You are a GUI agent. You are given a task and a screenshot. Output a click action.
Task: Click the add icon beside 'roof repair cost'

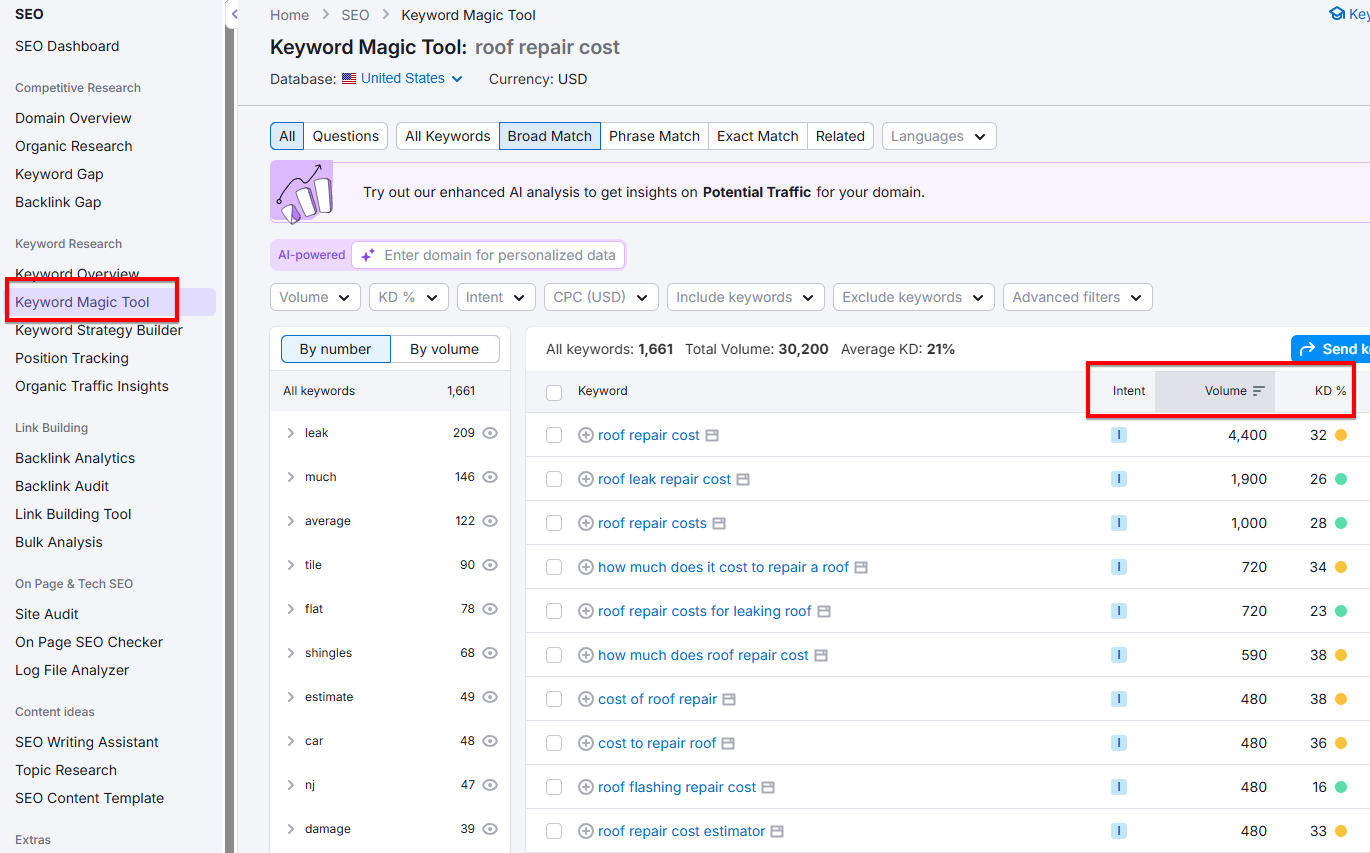(x=586, y=435)
